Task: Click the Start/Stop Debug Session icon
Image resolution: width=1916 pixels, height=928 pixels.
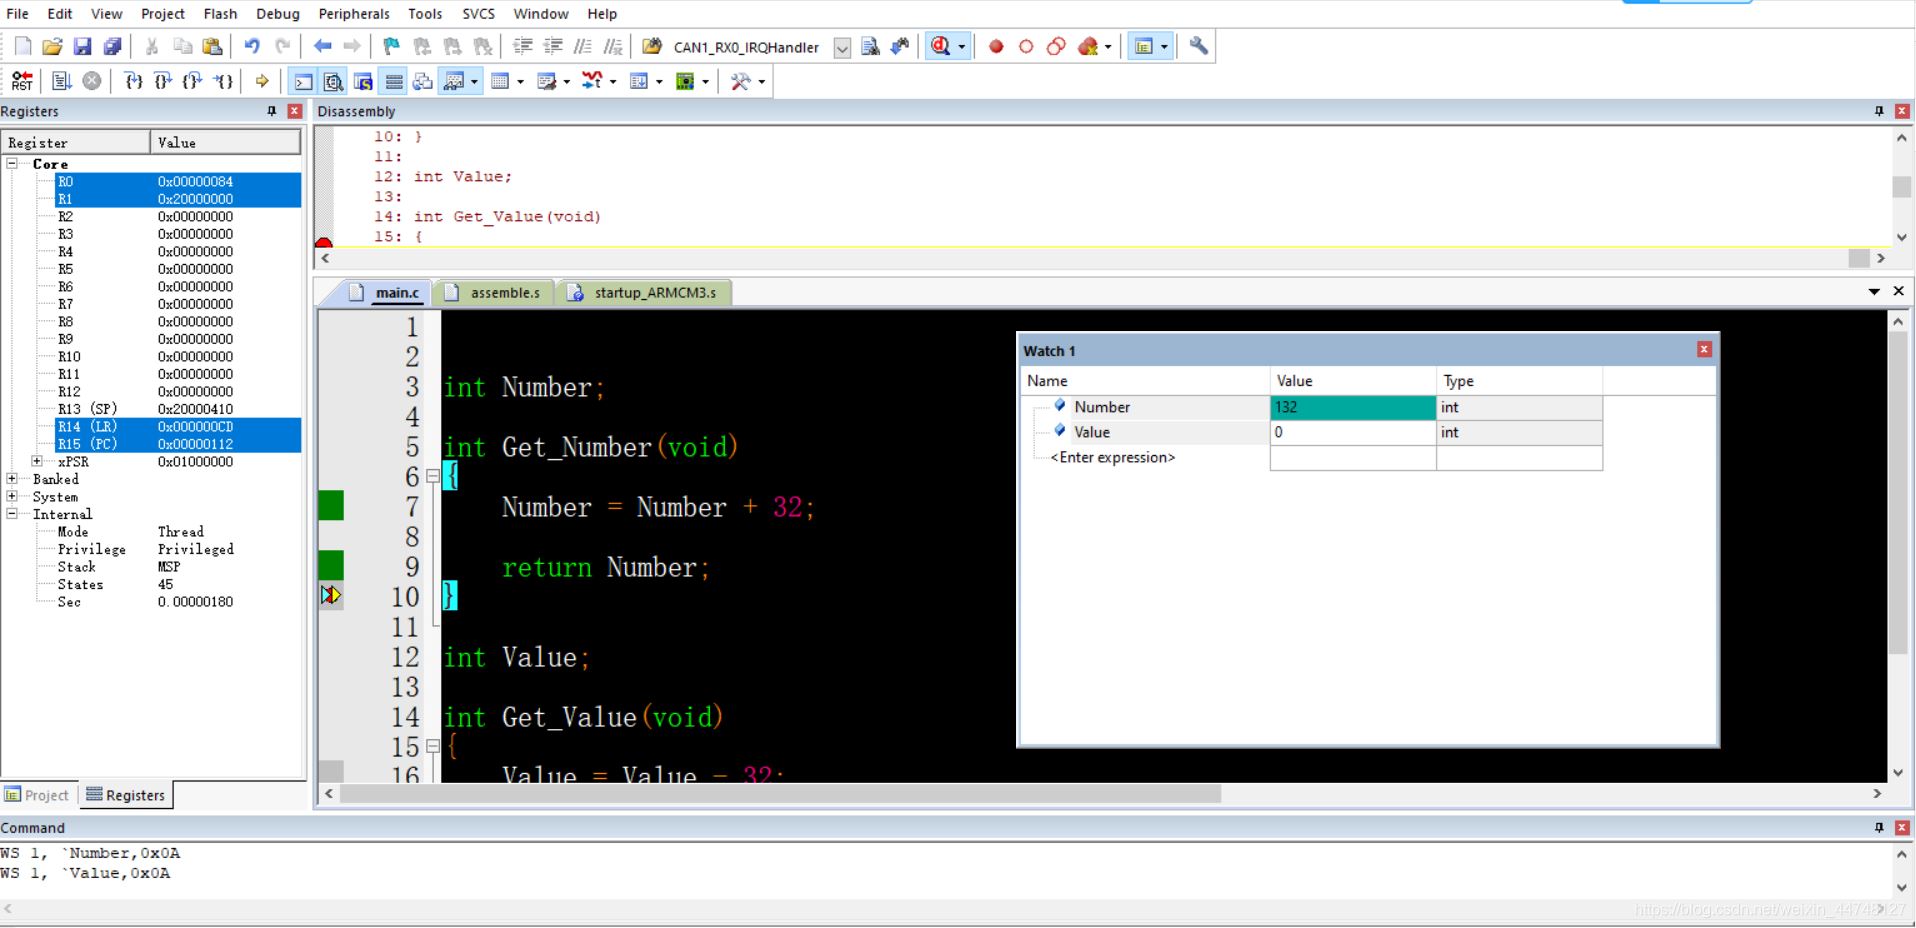Action: [x=940, y=46]
